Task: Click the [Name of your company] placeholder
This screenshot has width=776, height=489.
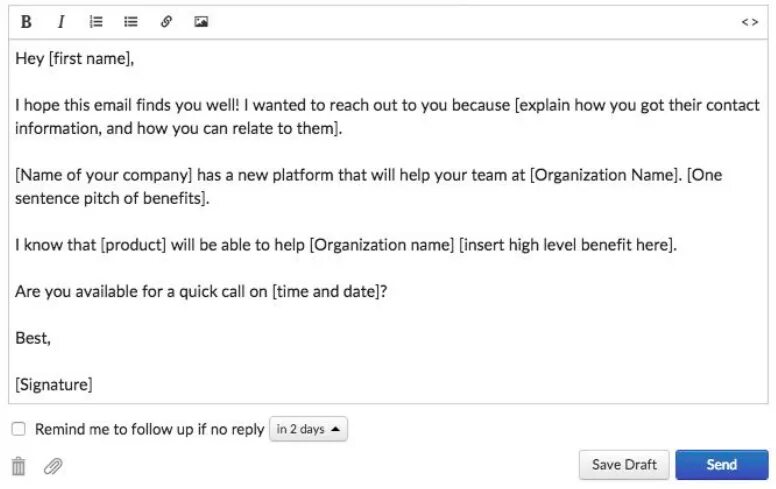Action: click(104, 175)
